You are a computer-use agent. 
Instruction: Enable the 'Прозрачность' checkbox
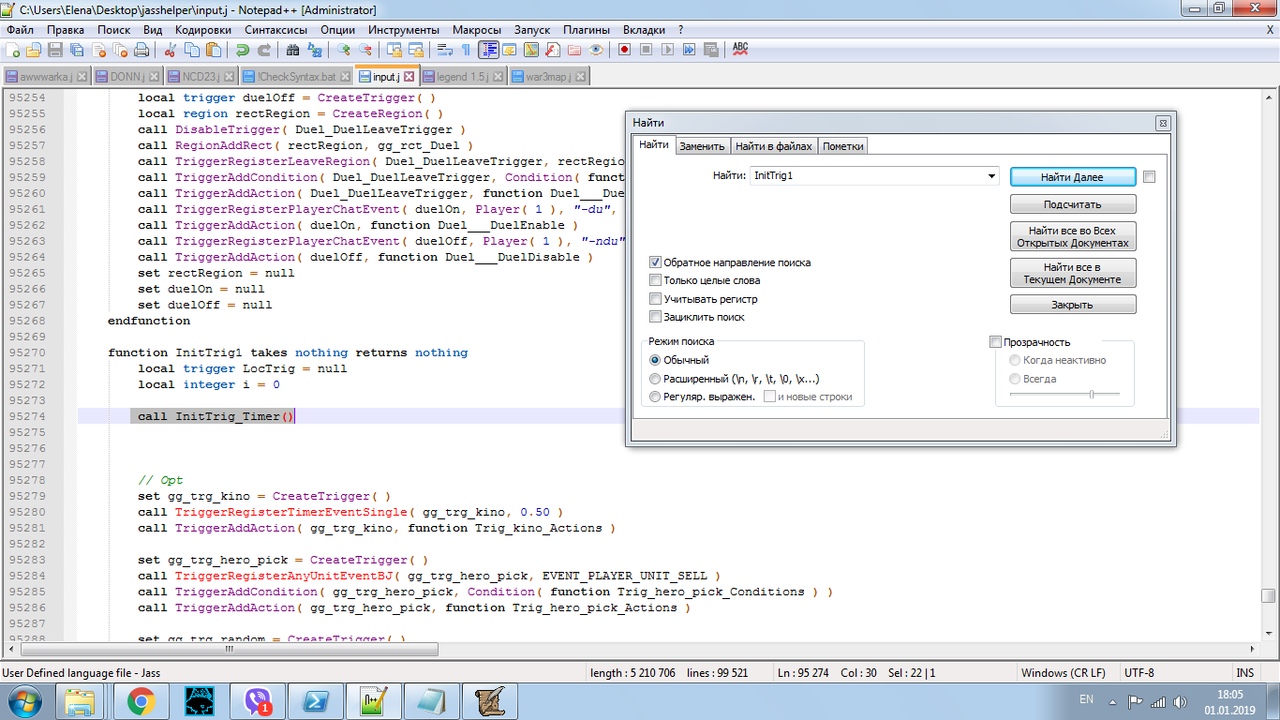(x=995, y=342)
